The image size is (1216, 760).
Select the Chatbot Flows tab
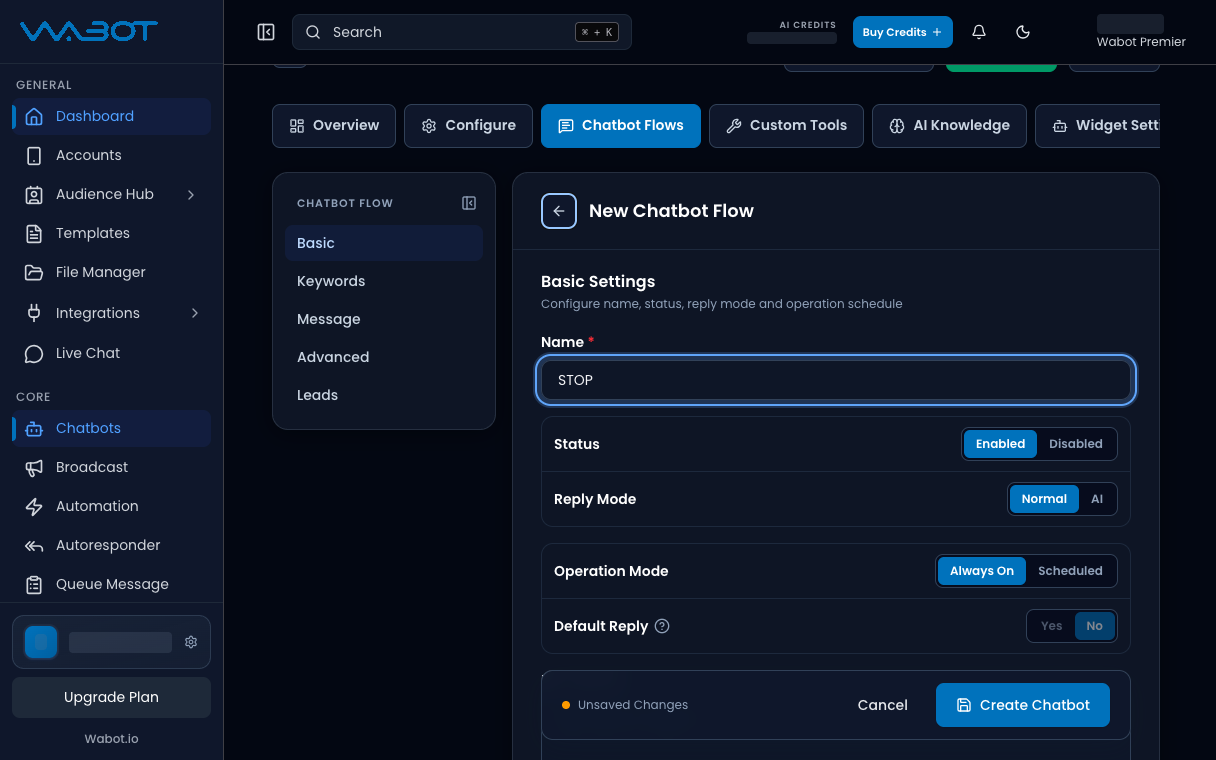point(621,126)
